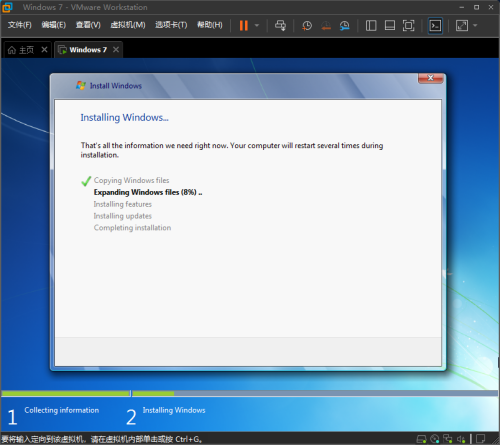Enter full screen mode icon
This screenshot has width=500, height=445.
click(x=408, y=26)
